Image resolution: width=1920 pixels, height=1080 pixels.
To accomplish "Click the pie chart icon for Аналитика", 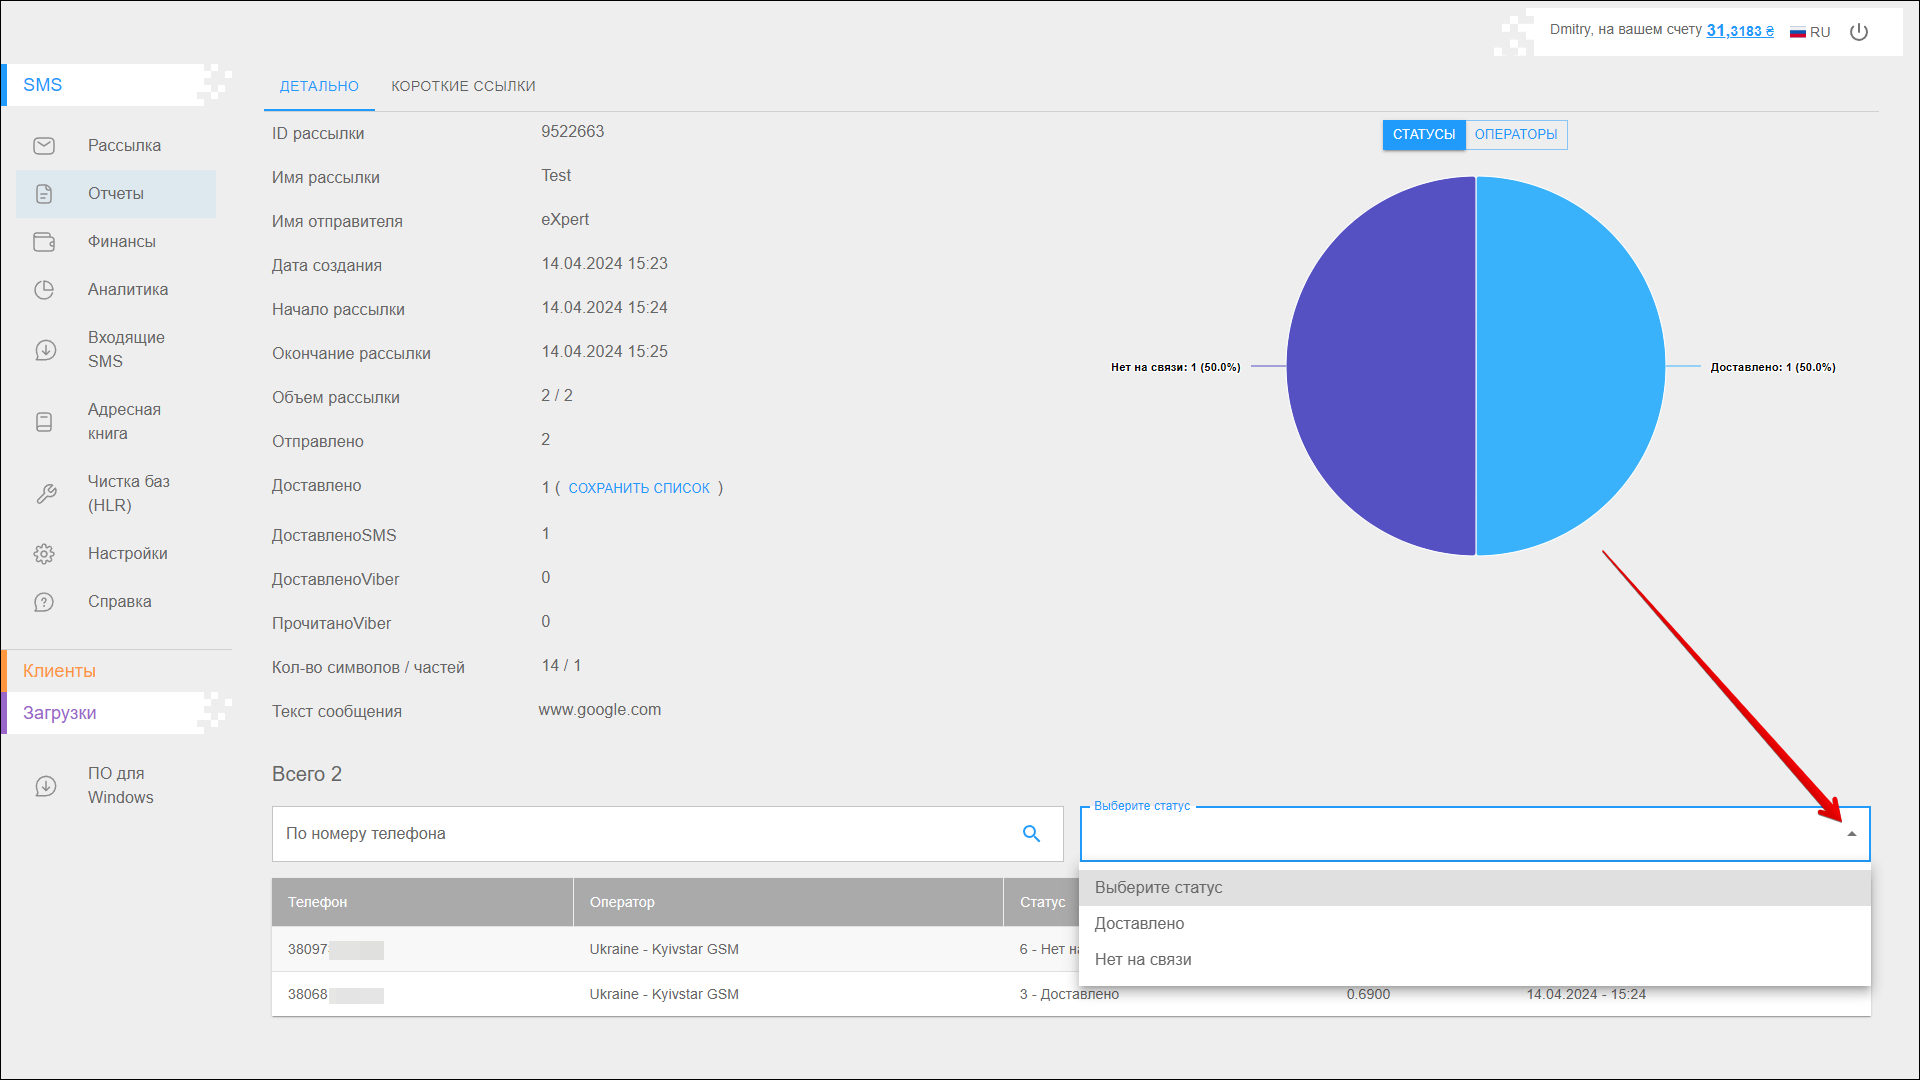I will (x=44, y=290).
